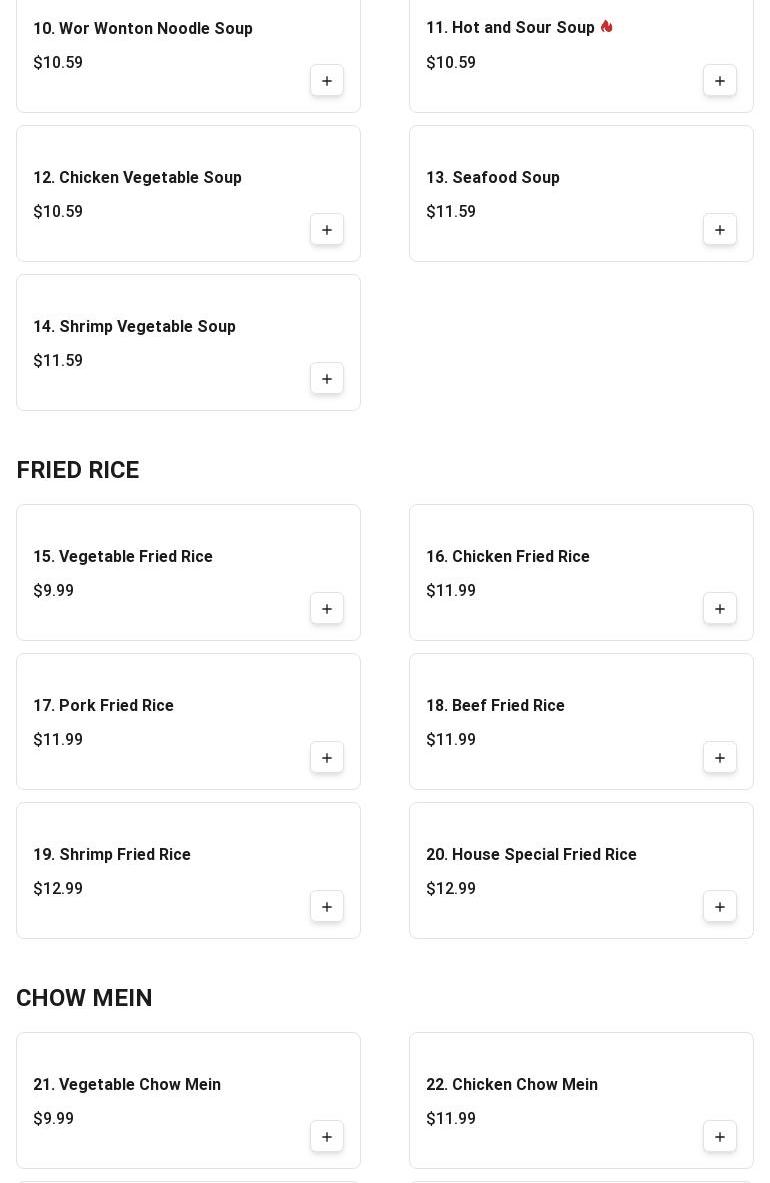Add Chicken Fried Rice to cart
Viewport: 770px width, 1183px height.
[720, 609]
